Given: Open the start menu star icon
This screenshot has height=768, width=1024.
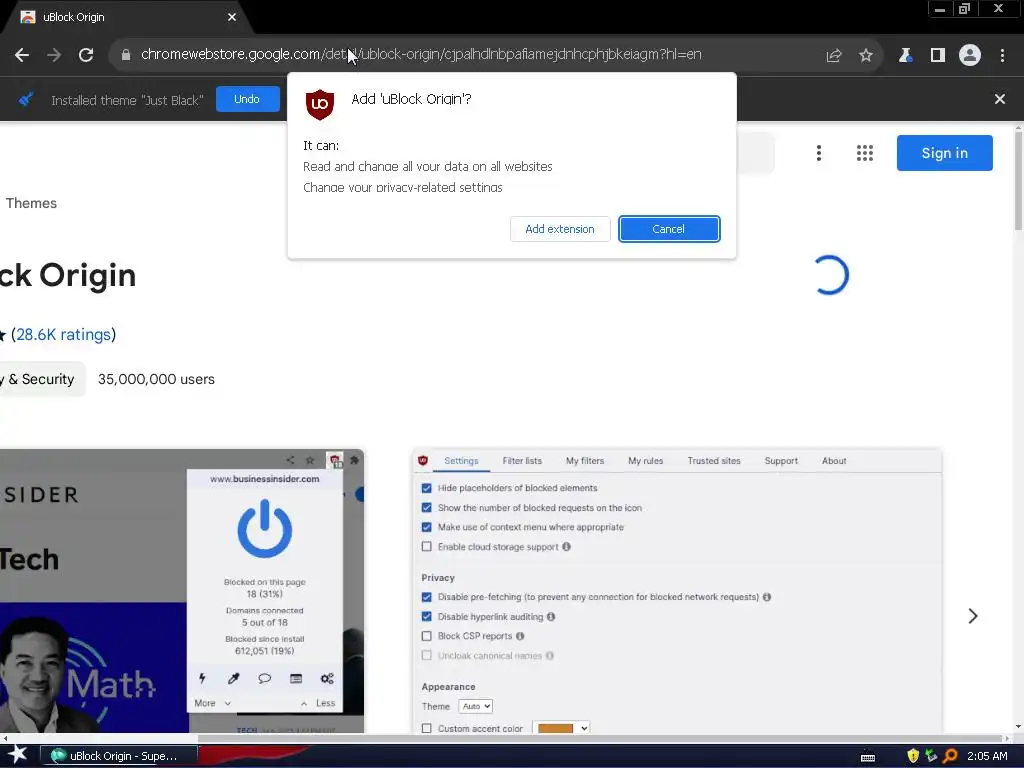Looking at the screenshot, I should (x=17, y=755).
